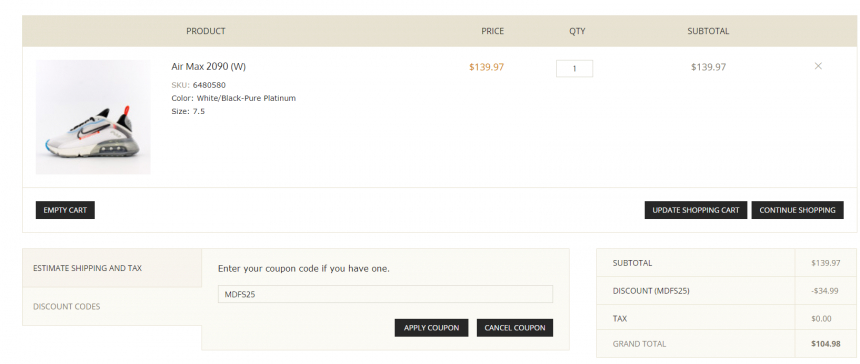Cancel the applied coupon

(514, 328)
